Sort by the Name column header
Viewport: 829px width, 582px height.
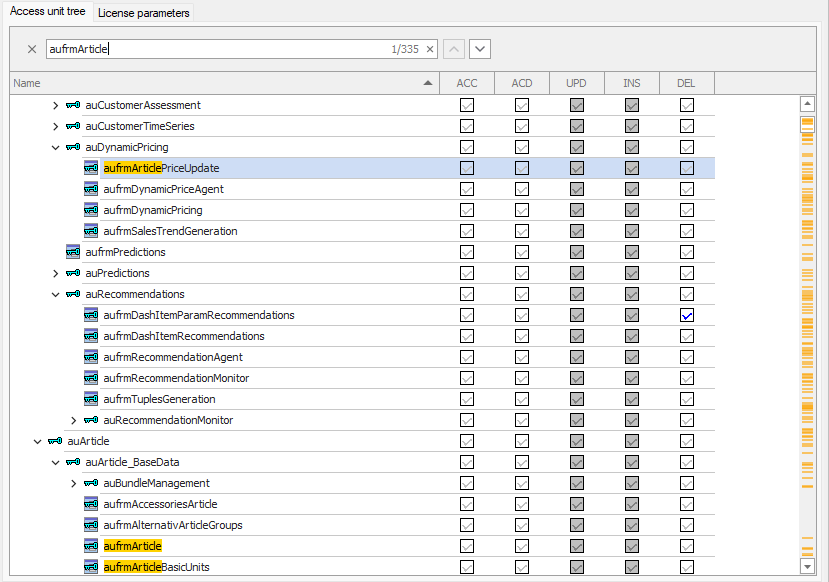click(x=225, y=83)
